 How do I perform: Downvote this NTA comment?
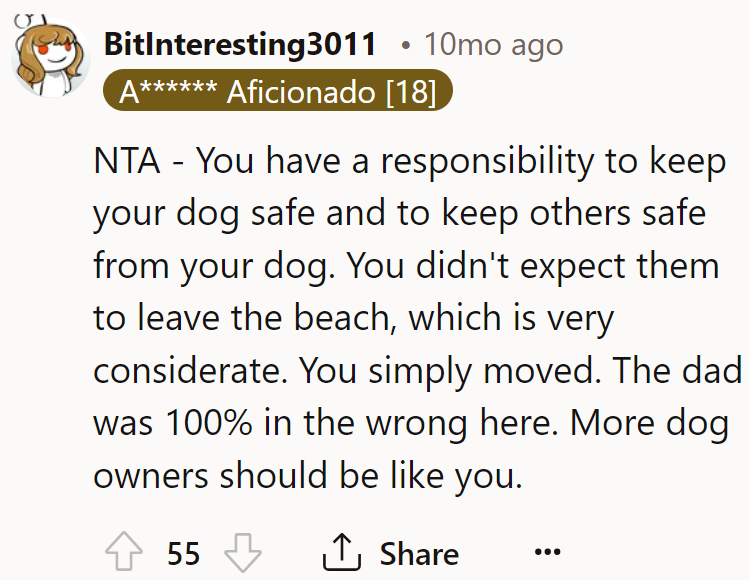tap(243, 553)
